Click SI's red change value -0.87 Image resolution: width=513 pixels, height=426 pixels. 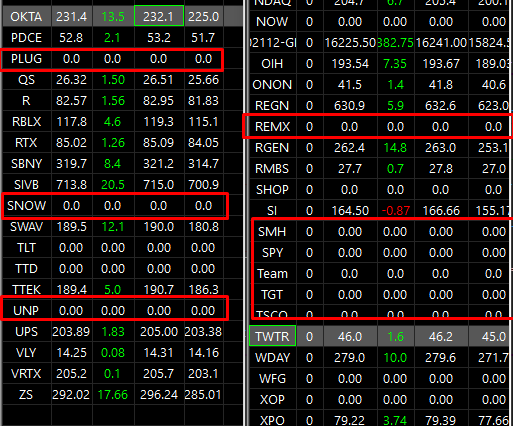(395, 211)
